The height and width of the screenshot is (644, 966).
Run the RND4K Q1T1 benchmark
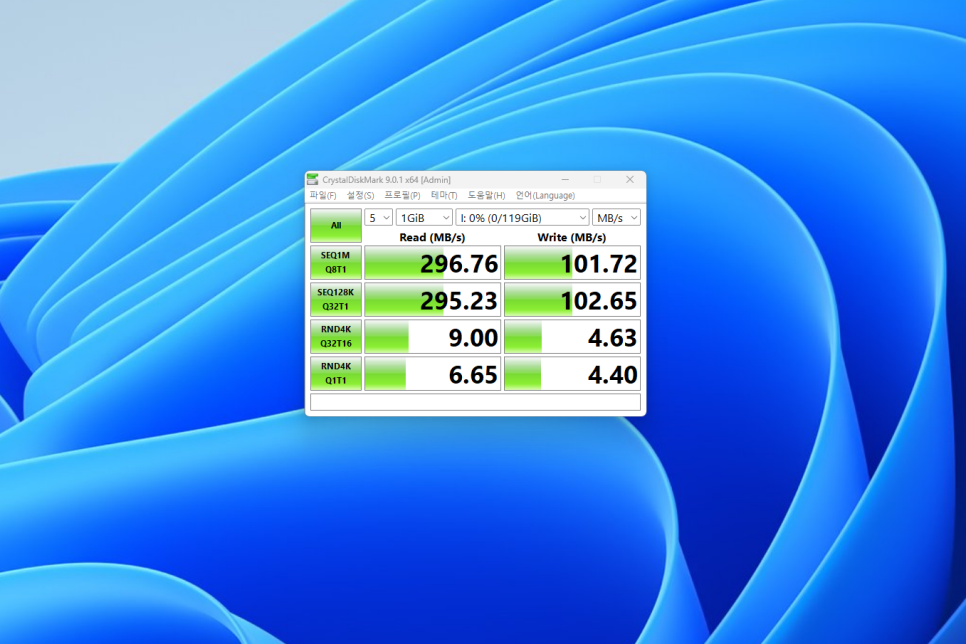click(336, 373)
